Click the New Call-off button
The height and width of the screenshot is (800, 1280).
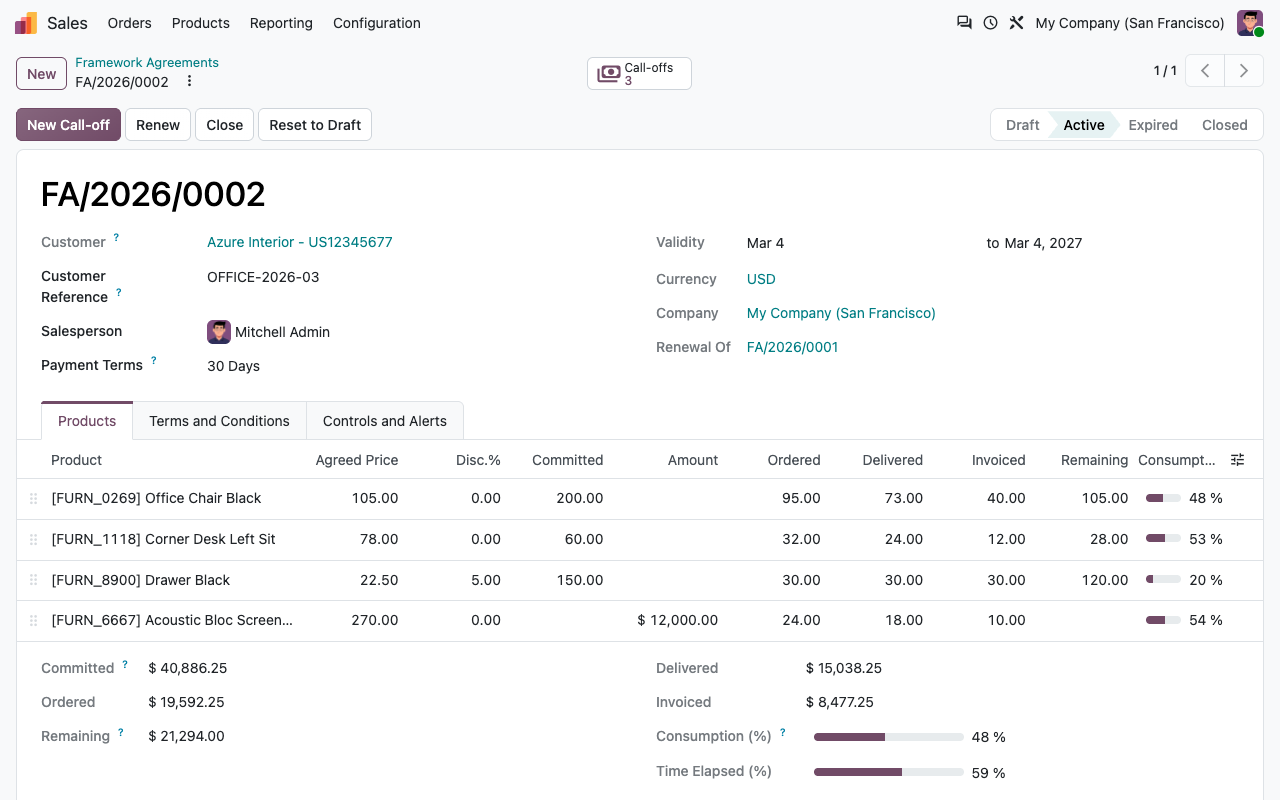[x=69, y=125]
